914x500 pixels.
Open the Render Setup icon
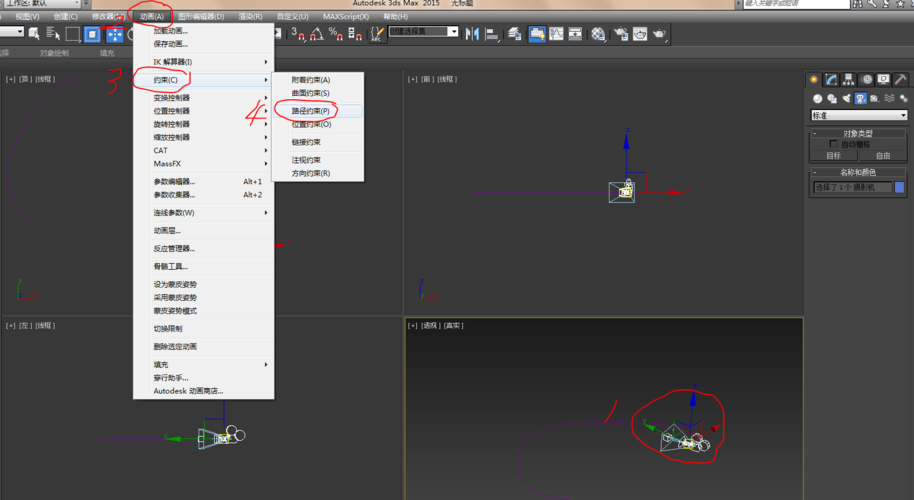point(621,34)
